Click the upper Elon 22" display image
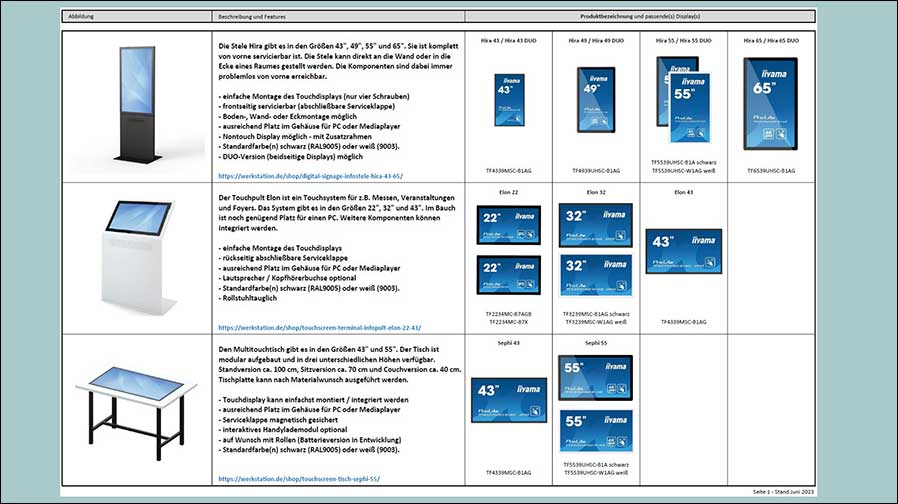 [508, 224]
